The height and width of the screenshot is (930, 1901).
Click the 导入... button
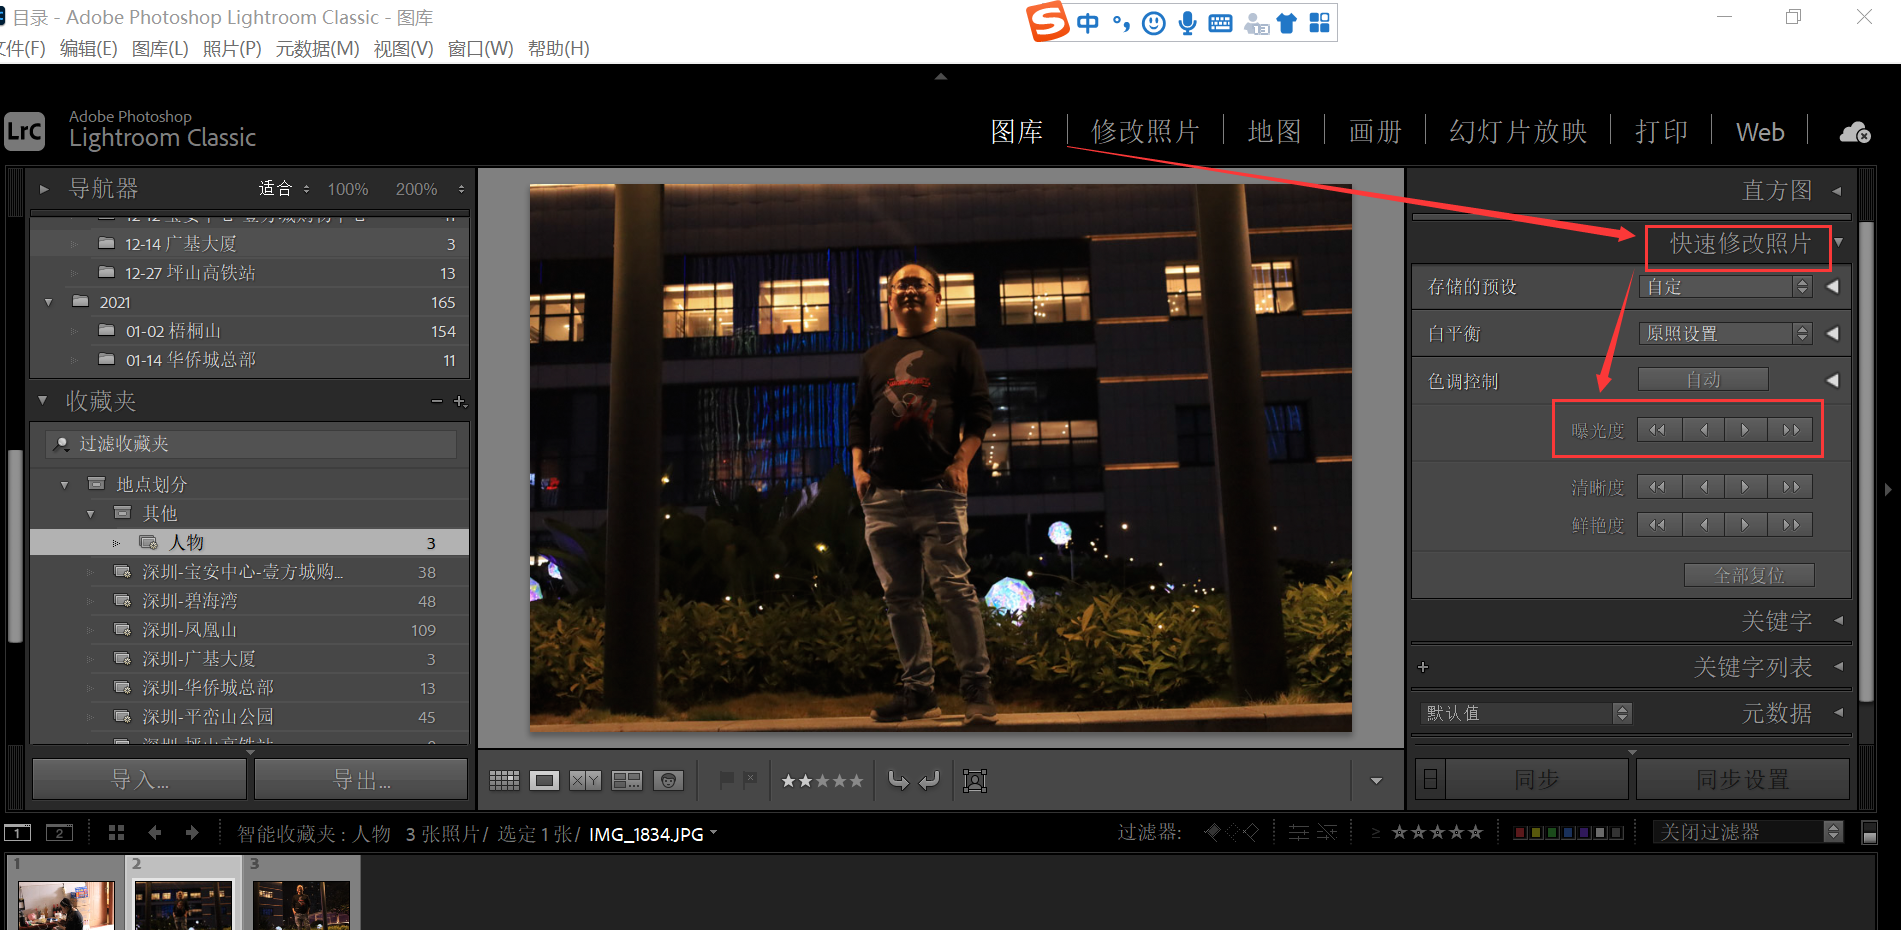pos(140,779)
